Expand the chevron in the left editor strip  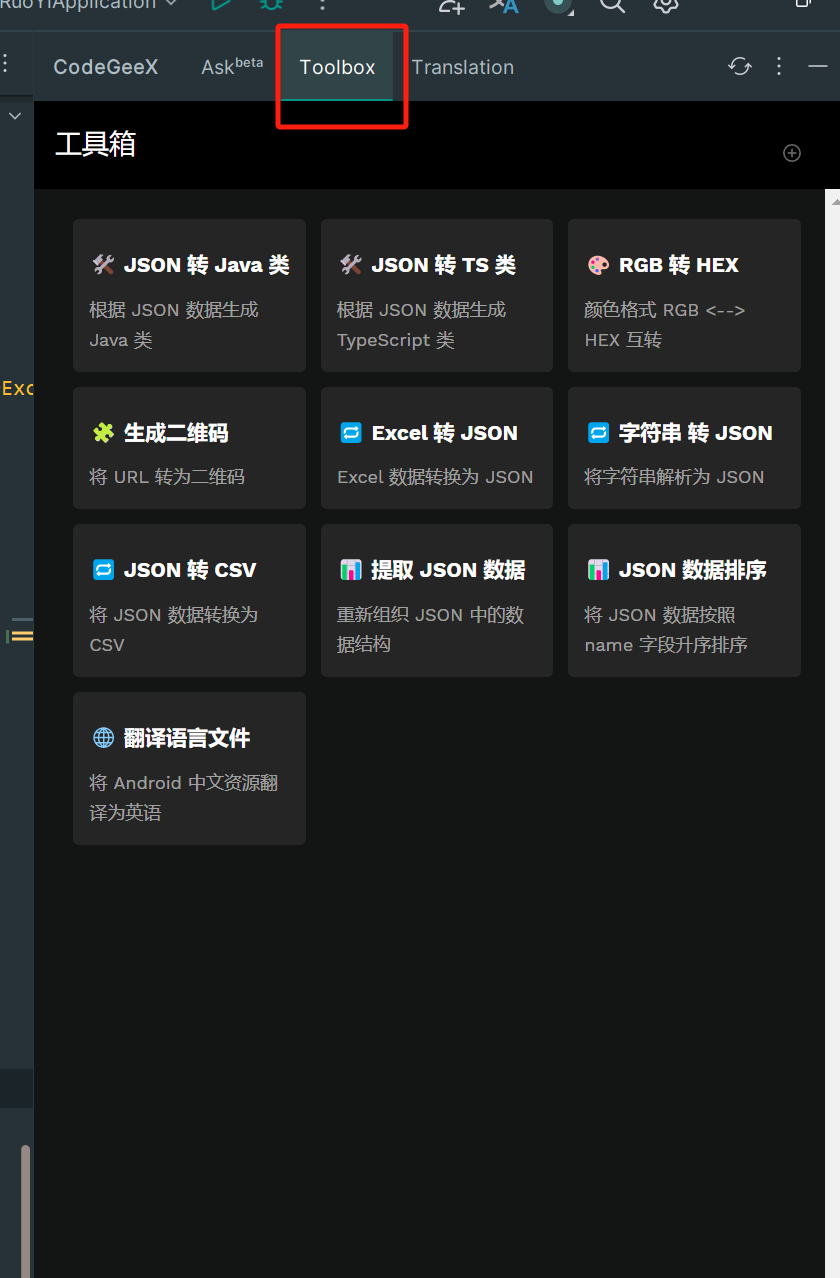15,116
